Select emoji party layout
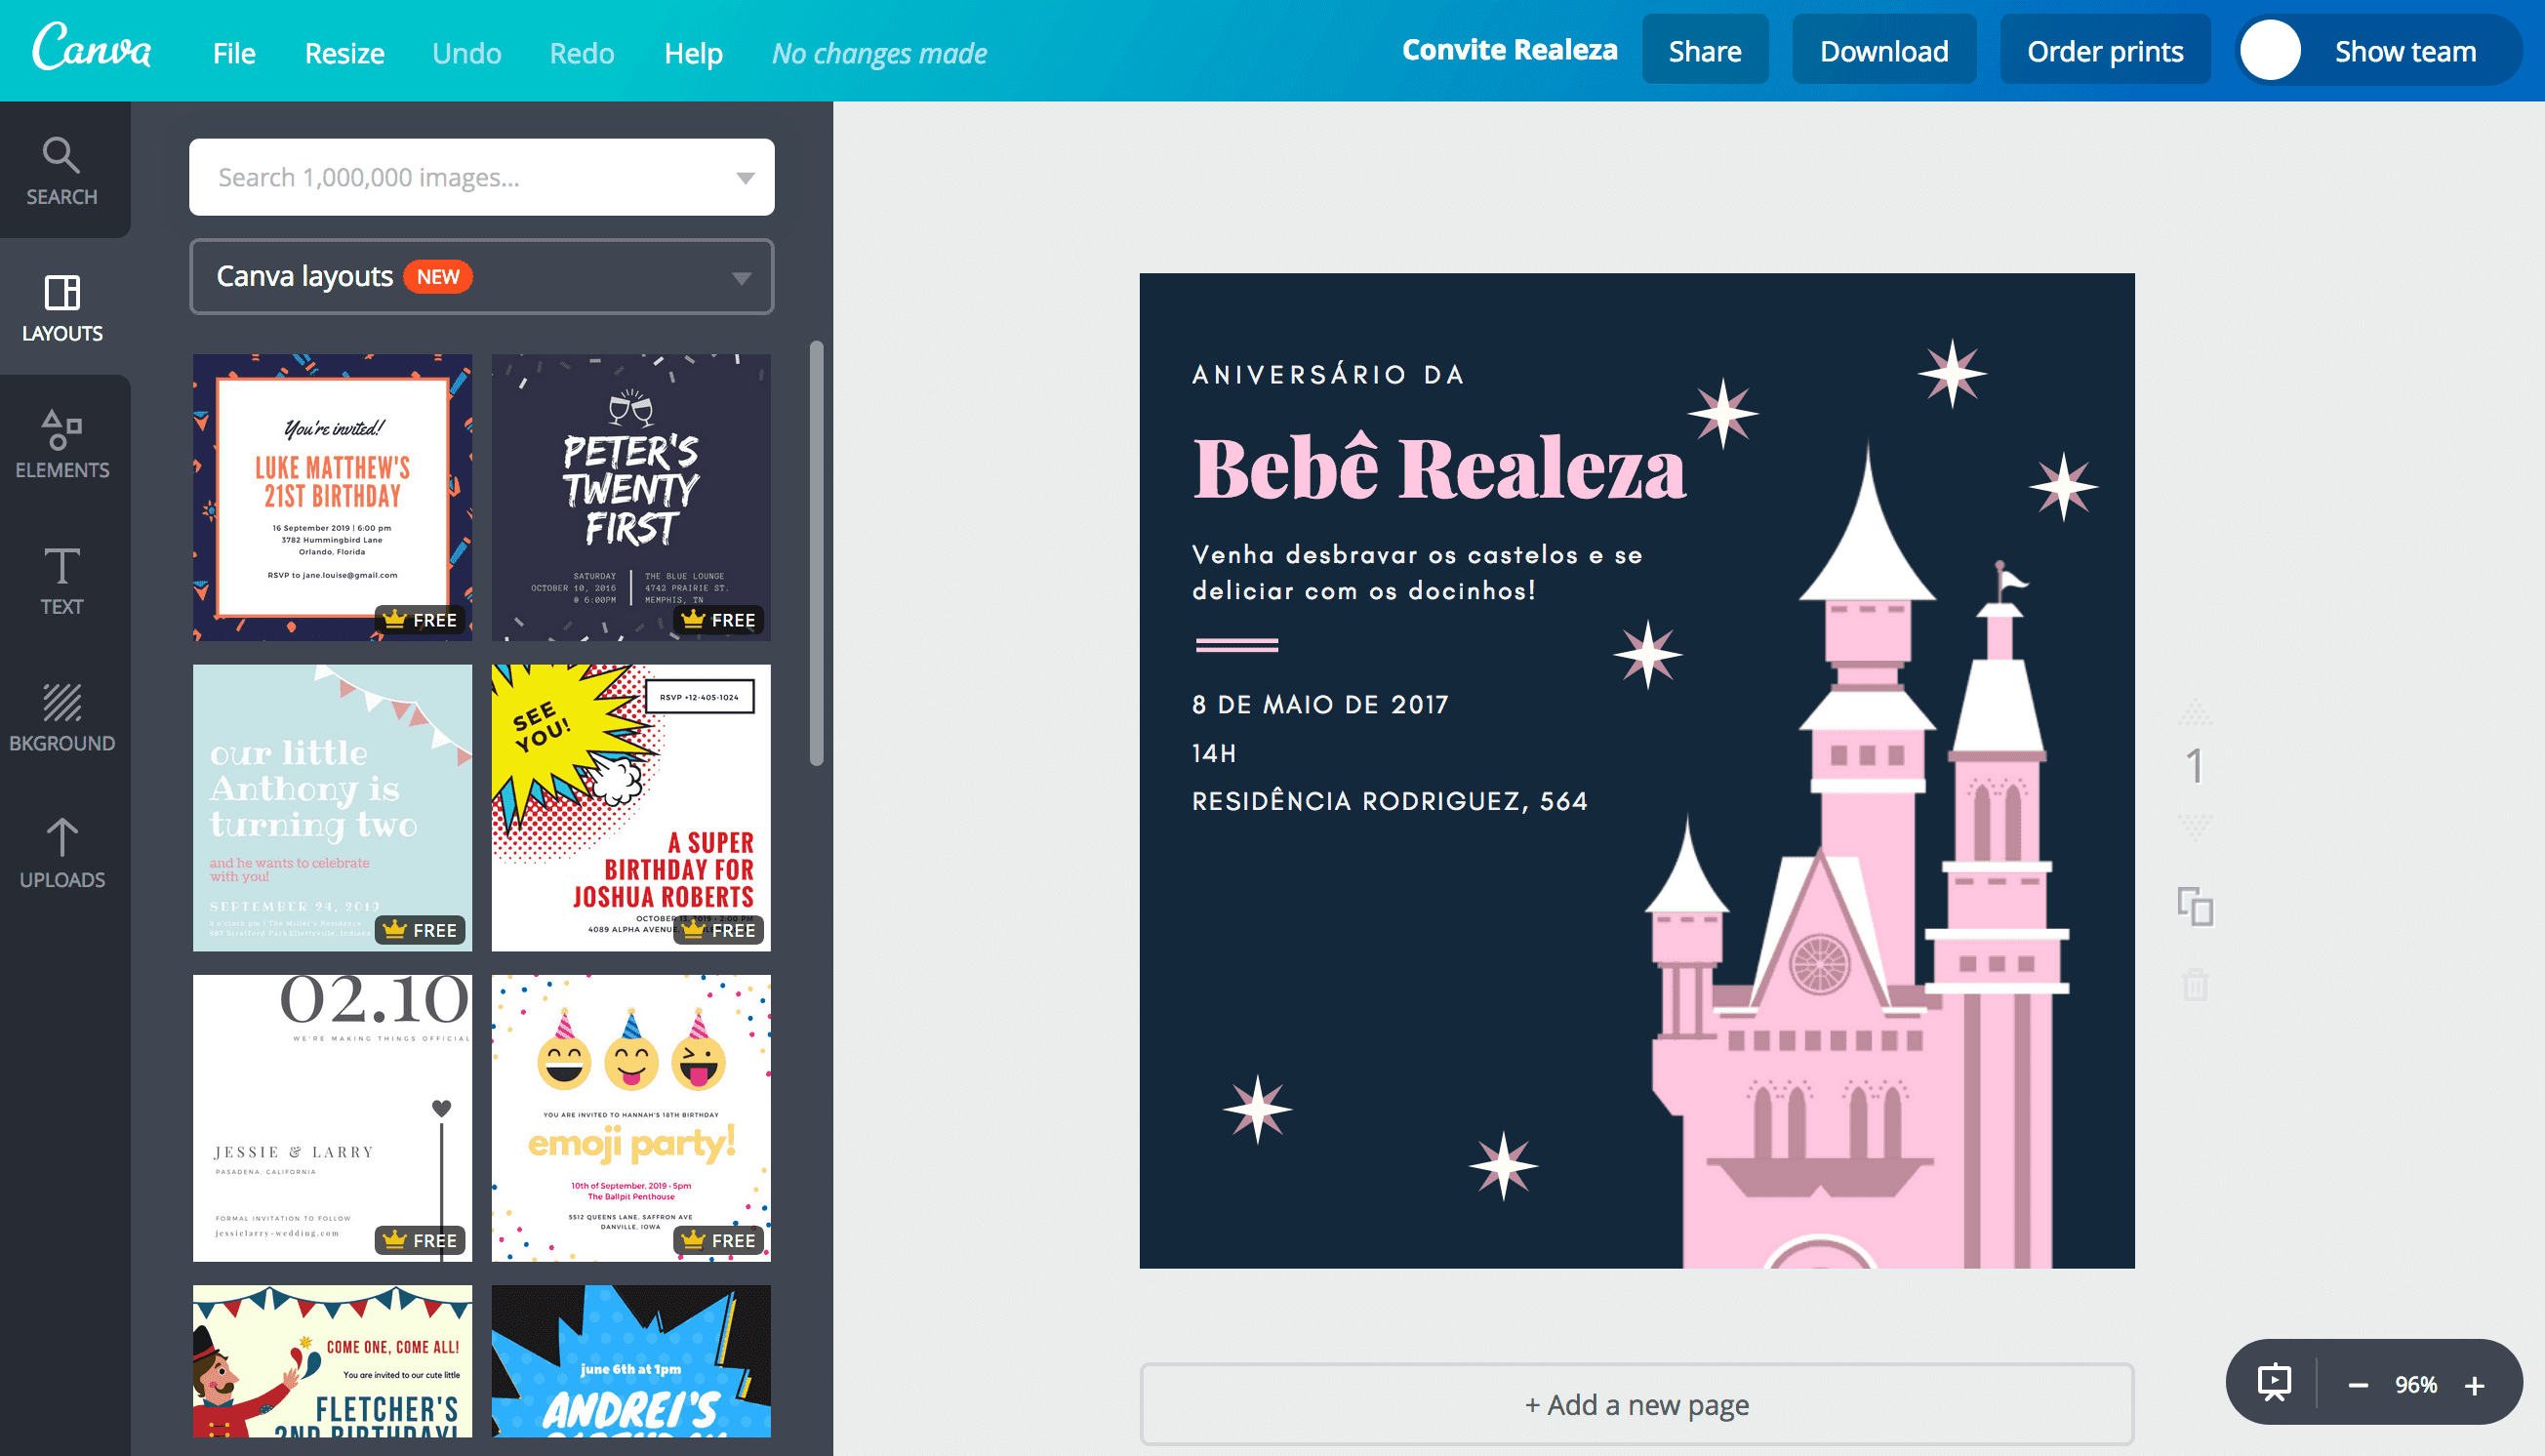The image size is (2545, 1456). (x=631, y=1118)
